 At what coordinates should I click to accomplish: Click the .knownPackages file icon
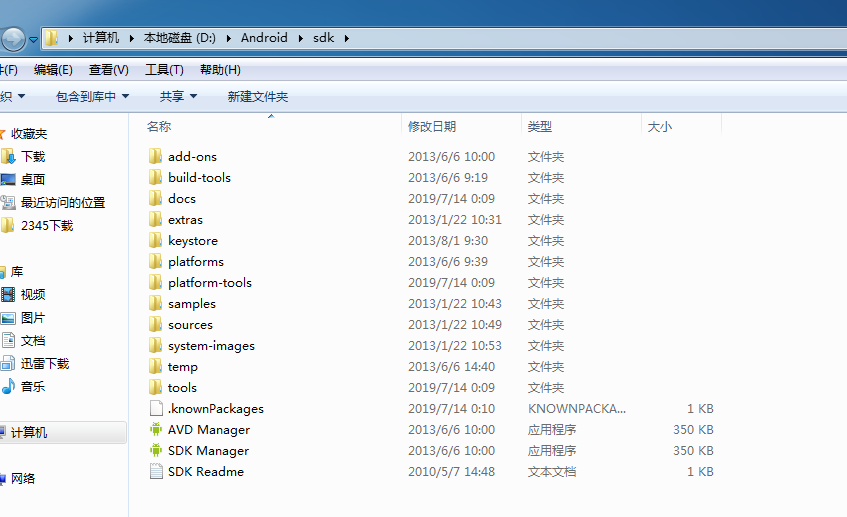(x=156, y=408)
